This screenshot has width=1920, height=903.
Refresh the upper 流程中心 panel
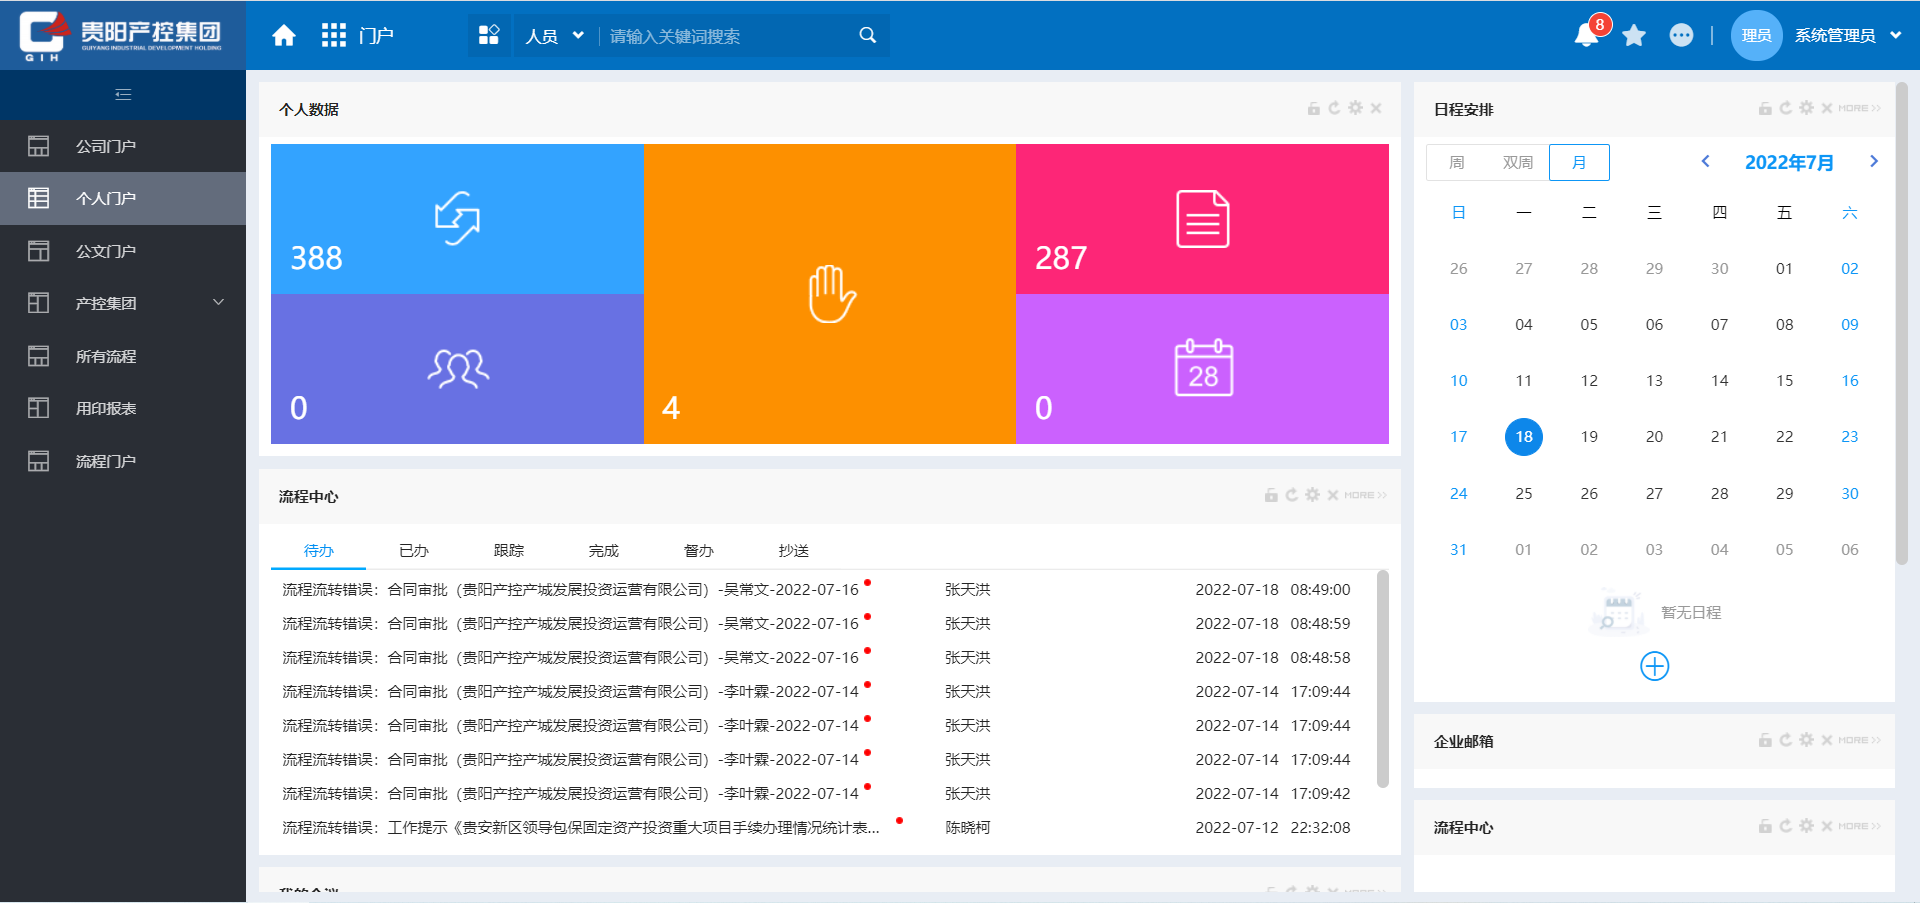[1291, 495]
